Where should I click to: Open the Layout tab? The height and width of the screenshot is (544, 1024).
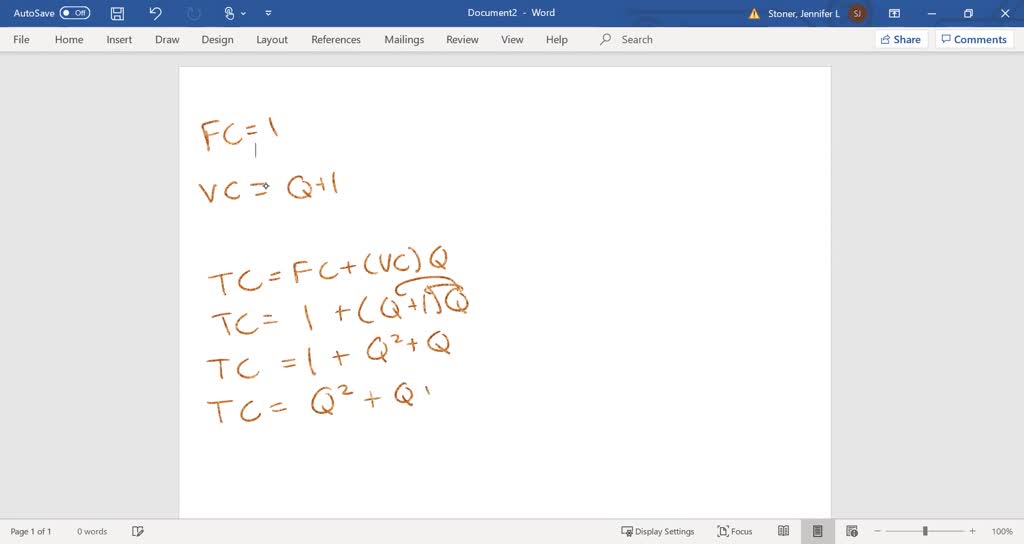point(272,39)
